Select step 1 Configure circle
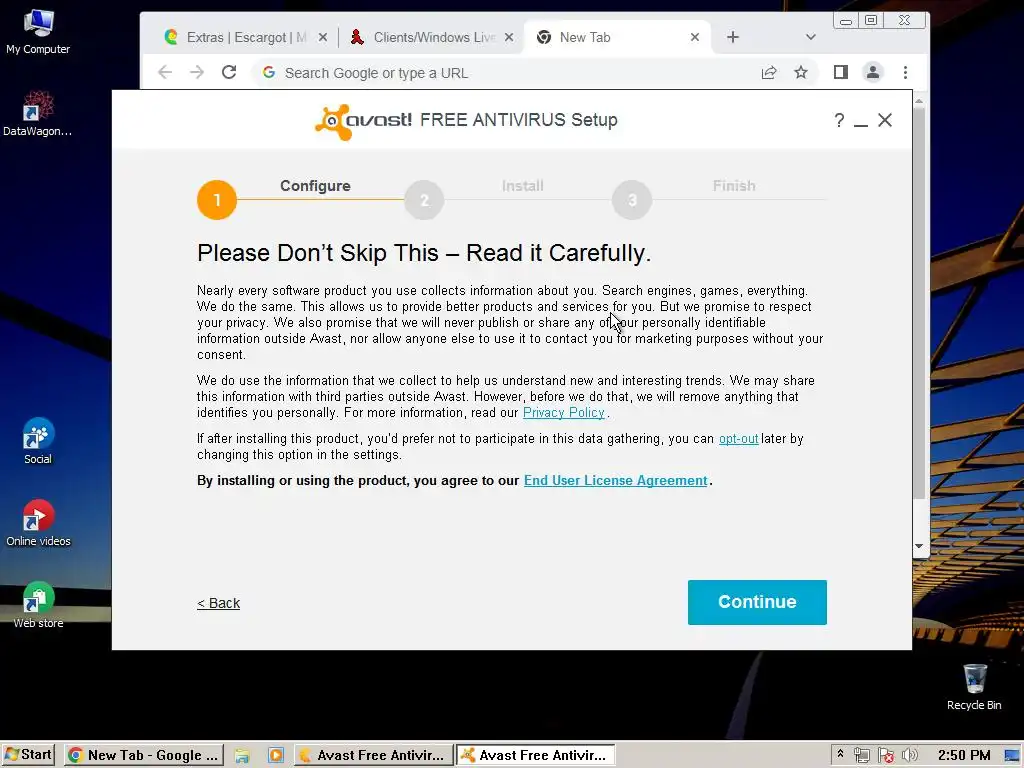Screen dimensions: 1024x768 coord(217,200)
